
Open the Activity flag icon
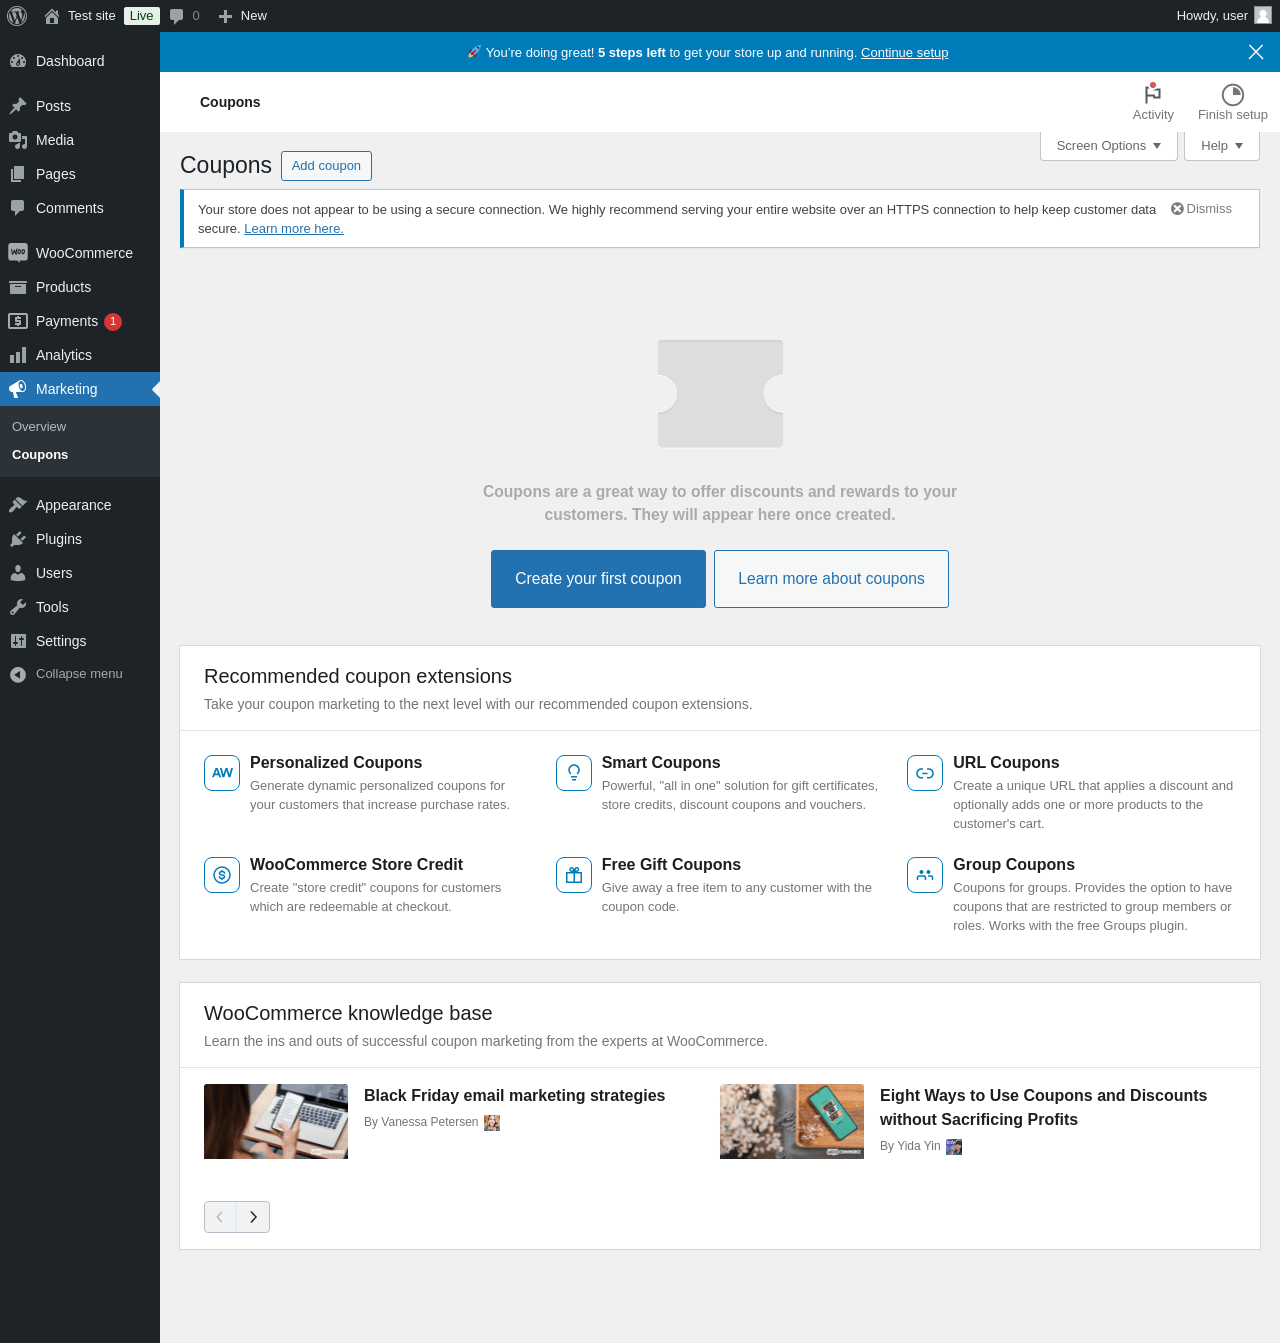coord(1153,94)
